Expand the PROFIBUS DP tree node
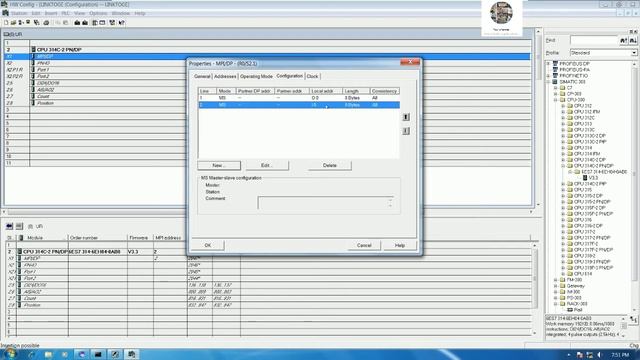The image size is (640, 360). (549, 64)
